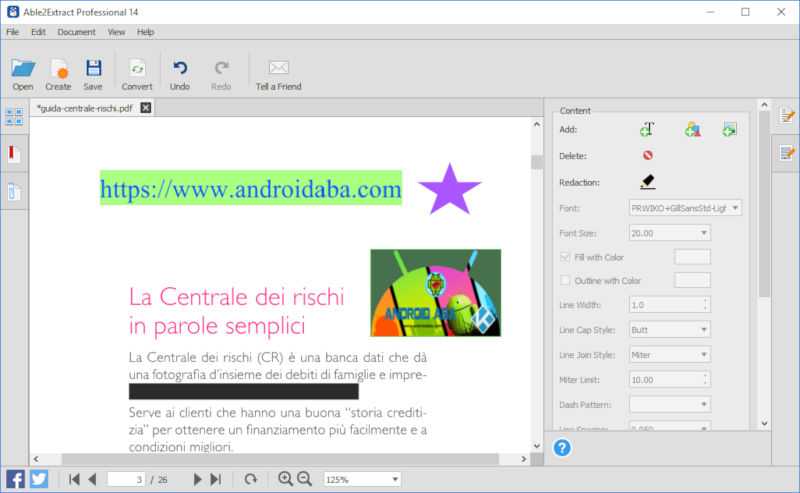Click the Miter Limit stepper field

pos(669,380)
